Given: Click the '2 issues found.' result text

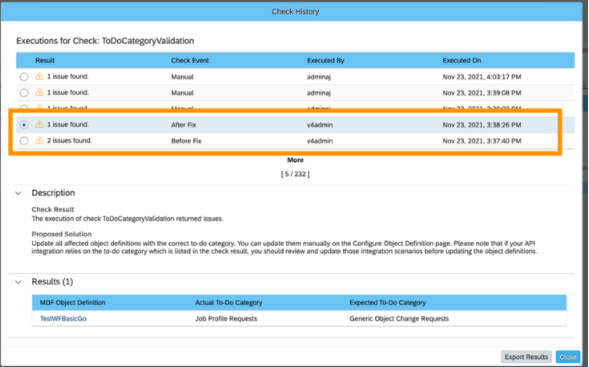Looking at the screenshot, I should pos(69,140).
